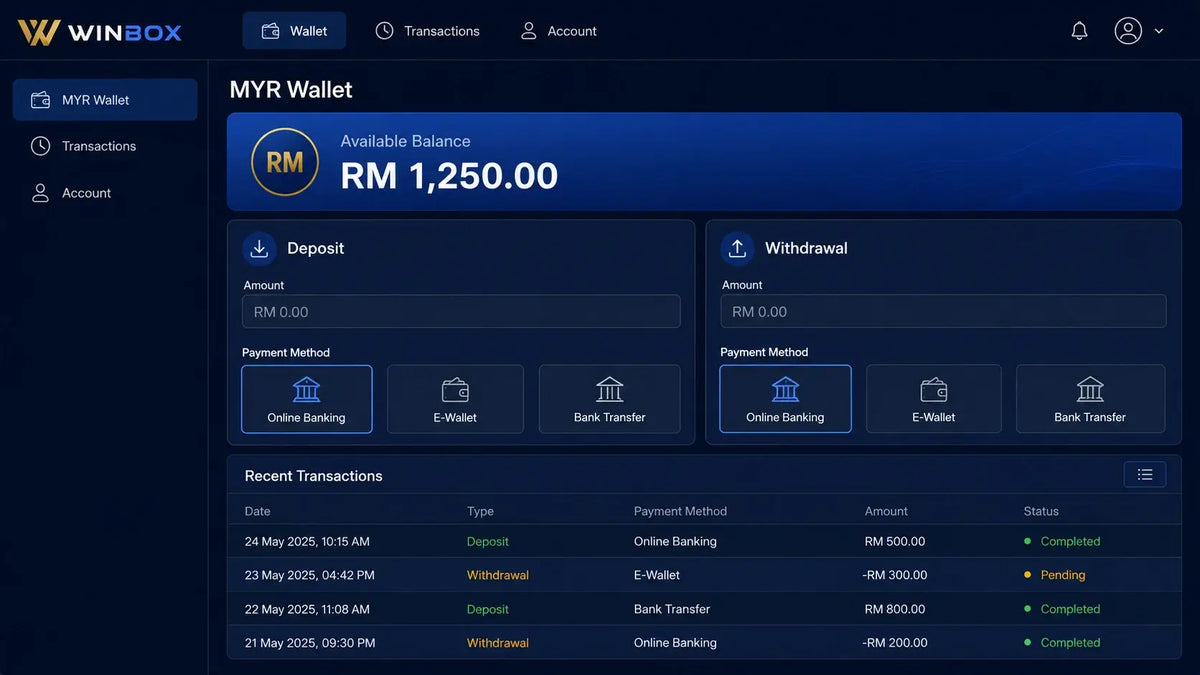Select E-Wallet for Deposit
The image size is (1200, 675).
[x=455, y=399]
